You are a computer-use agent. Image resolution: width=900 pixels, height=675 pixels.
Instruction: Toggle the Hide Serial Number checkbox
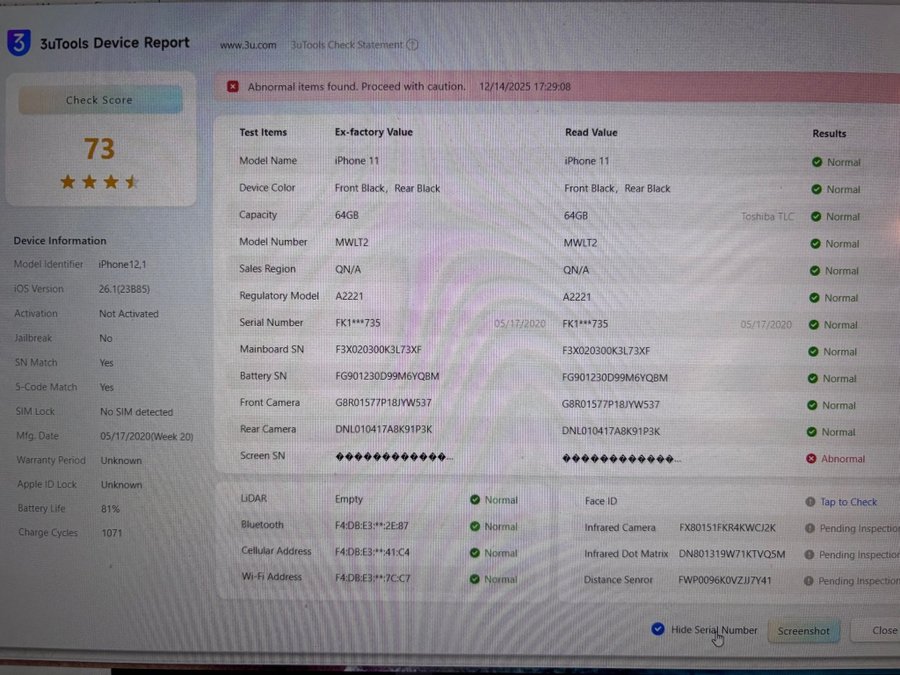pos(657,630)
